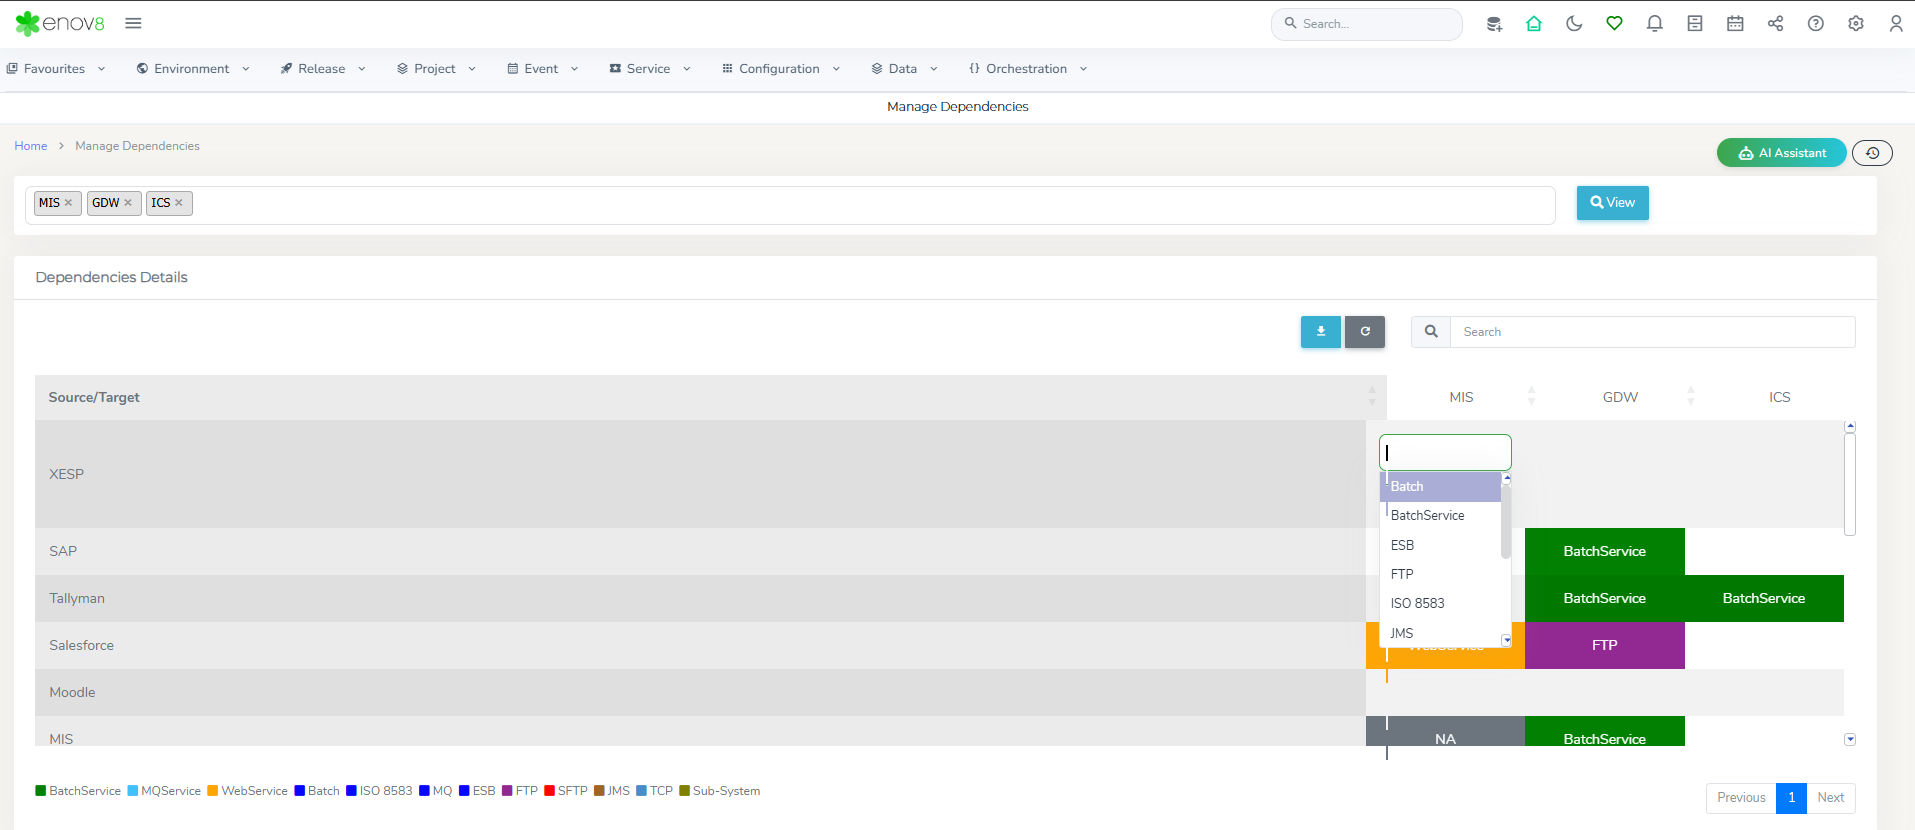Expand the Environment menu dropdown
Image resolution: width=1915 pixels, height=830 pixels.
[192, 69]
